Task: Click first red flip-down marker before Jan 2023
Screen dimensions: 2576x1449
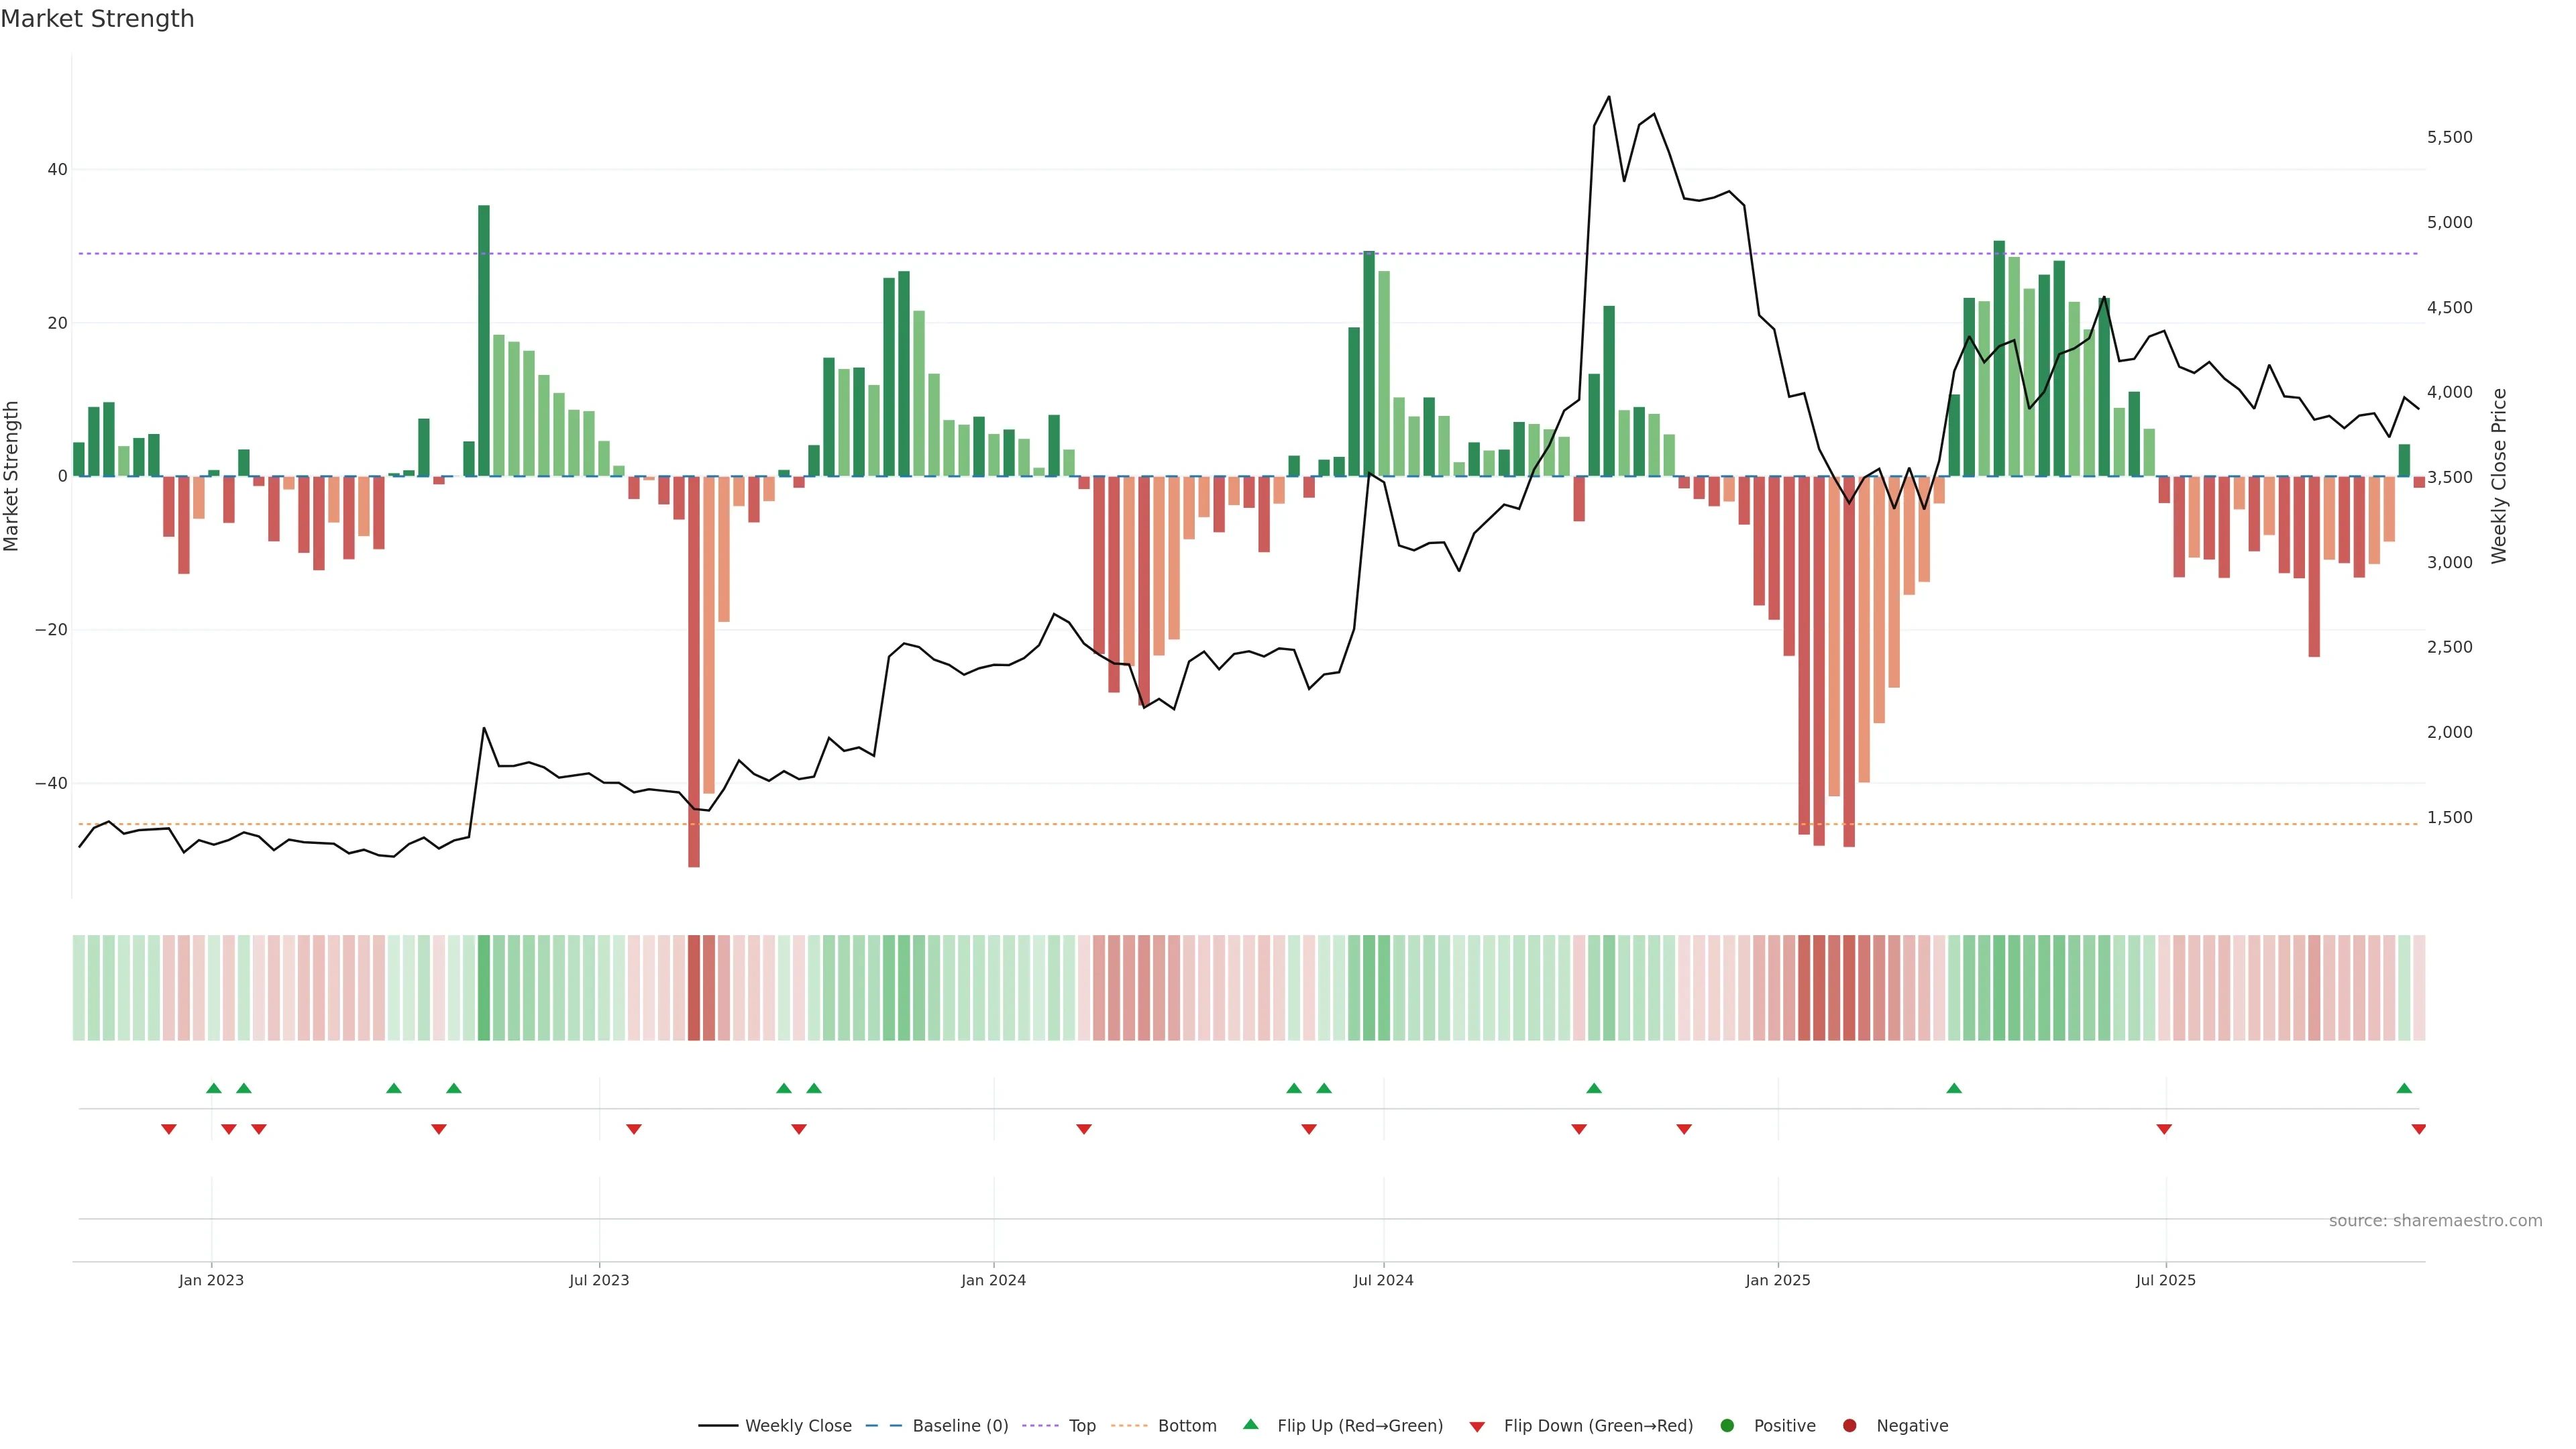Action: click(x=168, y=1129)
